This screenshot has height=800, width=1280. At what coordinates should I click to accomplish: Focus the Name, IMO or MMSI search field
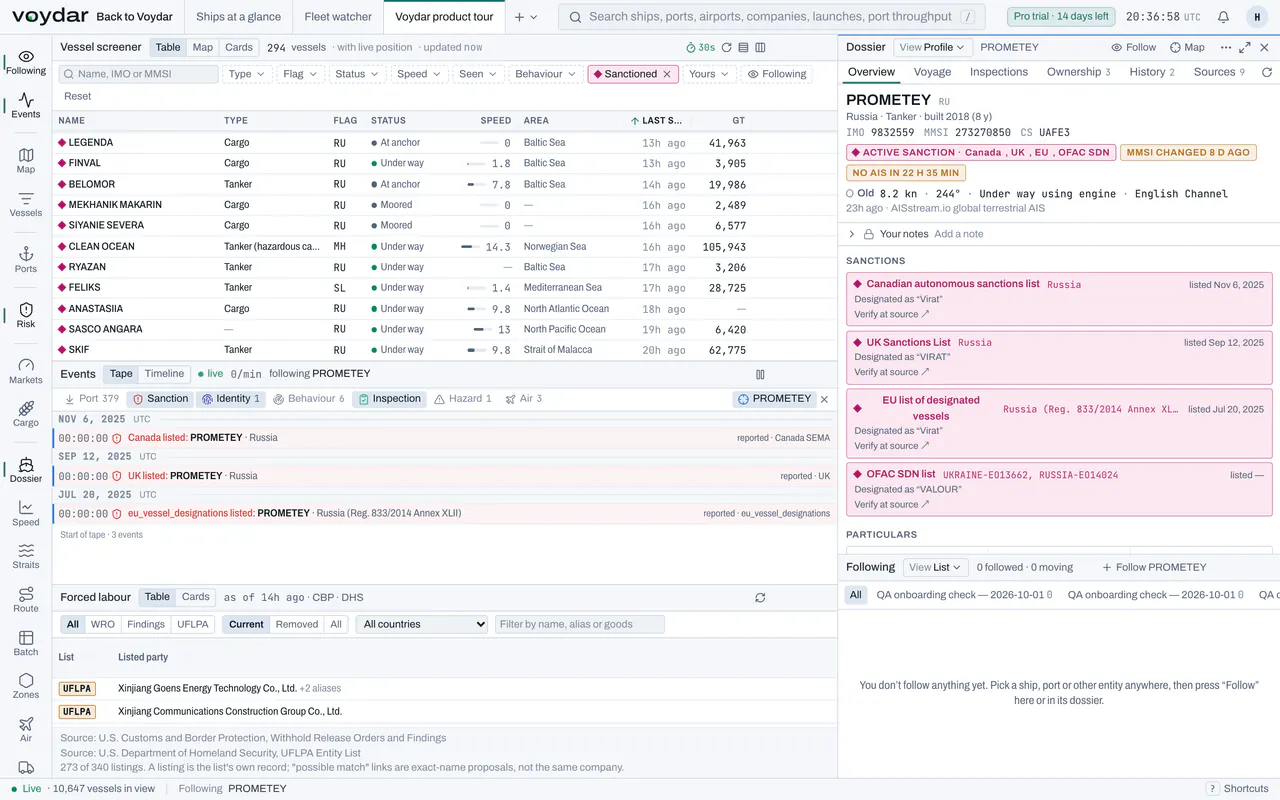click(x=138, y=74)
